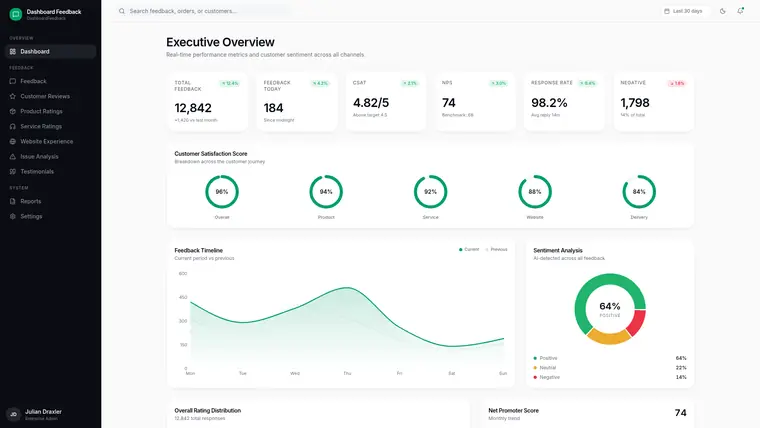Image resolution: width=760 pixels, height=428 pixels.
Task: Click the 92% Service satisfaction ring
Action: tap(430, 191)
